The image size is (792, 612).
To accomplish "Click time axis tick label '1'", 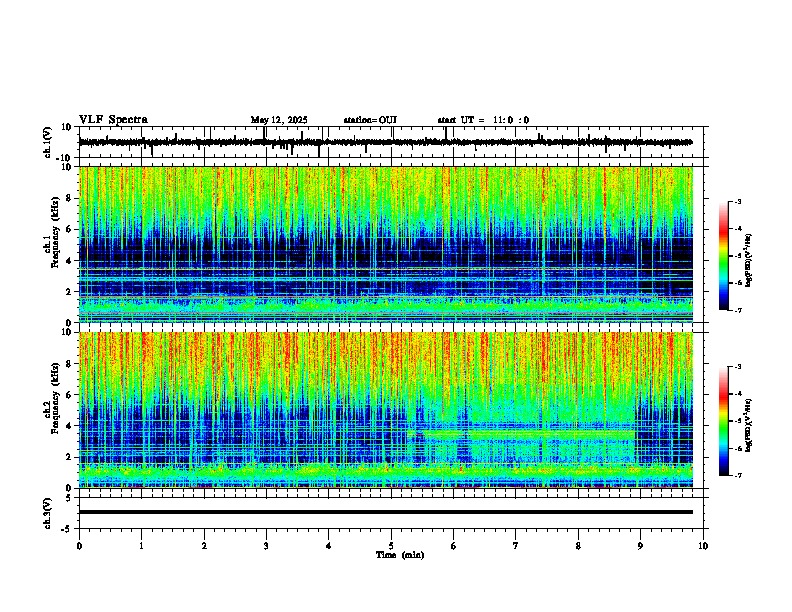I will click(x=141, y=546).
